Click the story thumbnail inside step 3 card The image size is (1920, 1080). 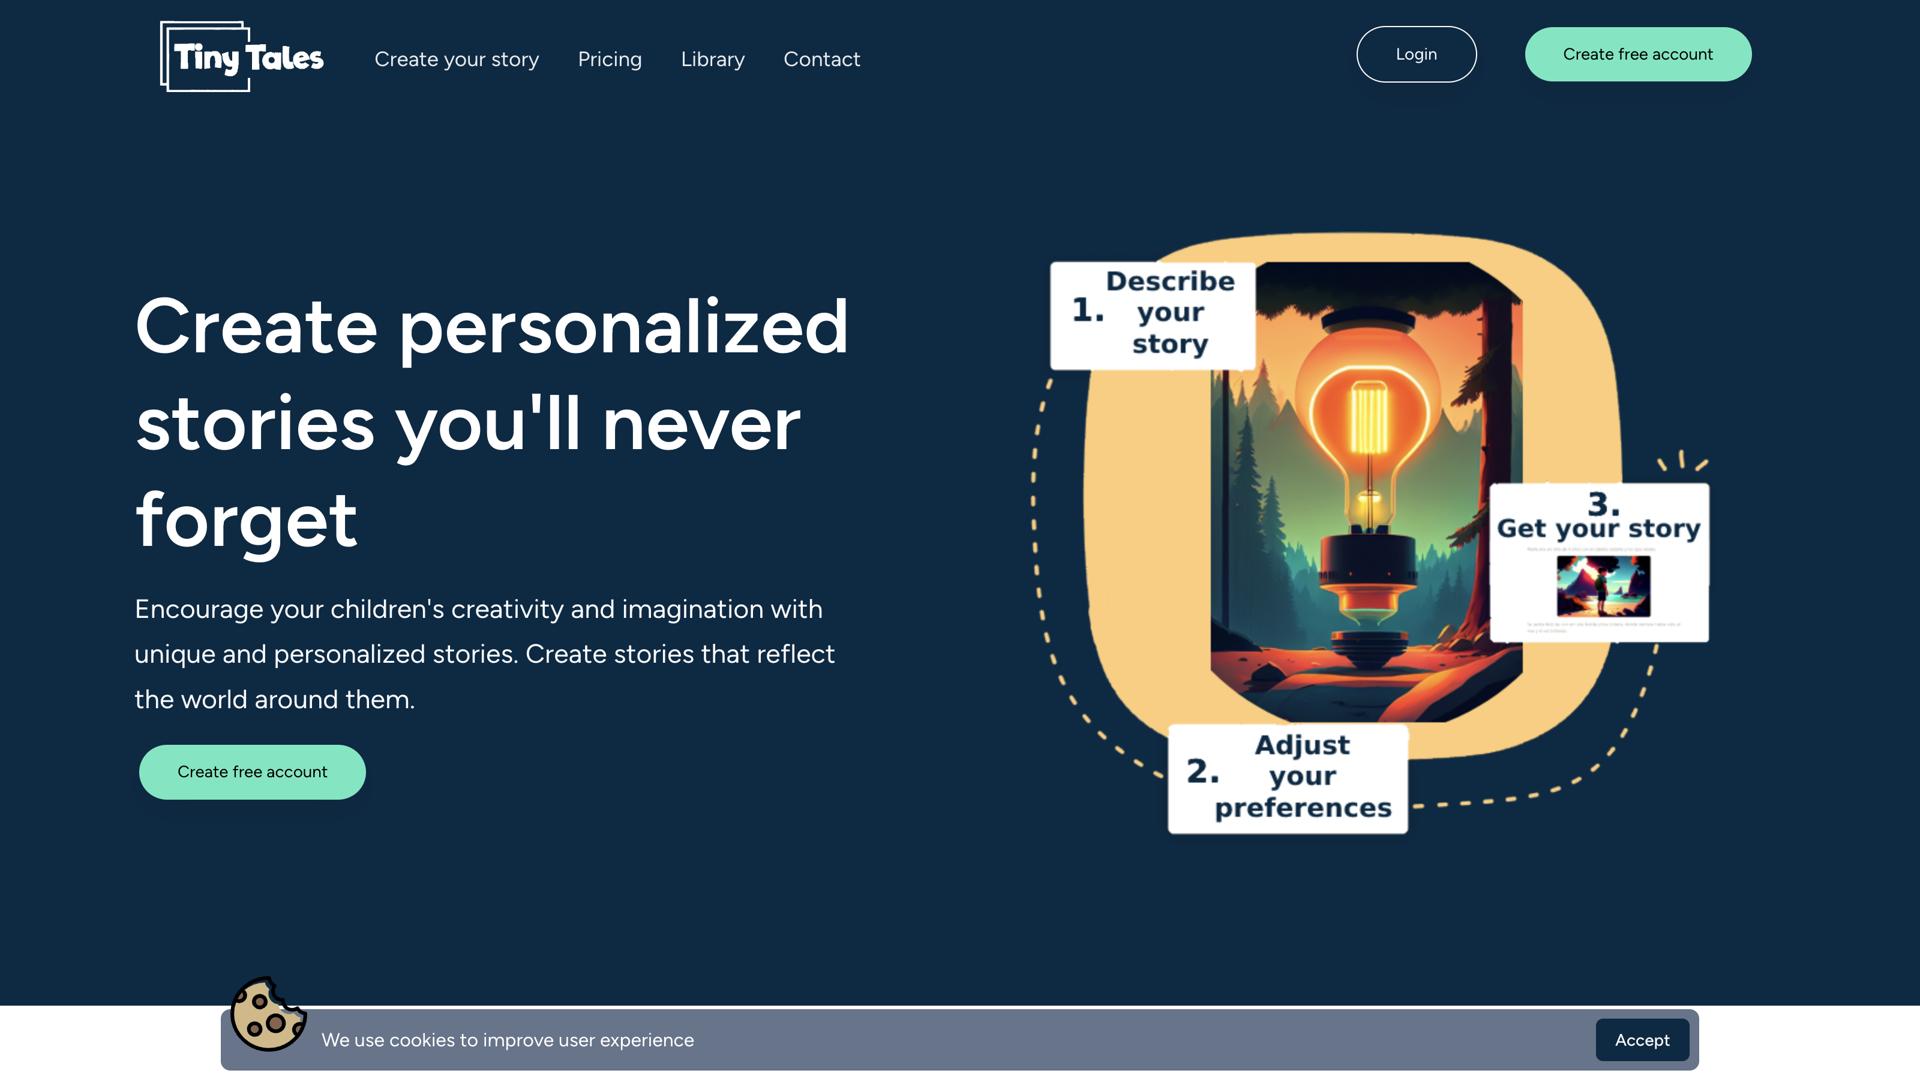[1603, 586]
